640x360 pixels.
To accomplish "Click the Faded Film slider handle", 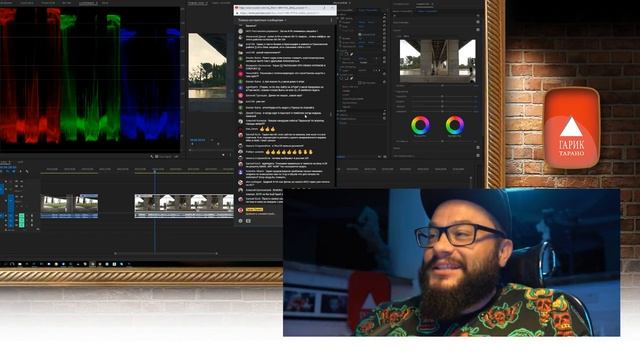I will point(442,96).
